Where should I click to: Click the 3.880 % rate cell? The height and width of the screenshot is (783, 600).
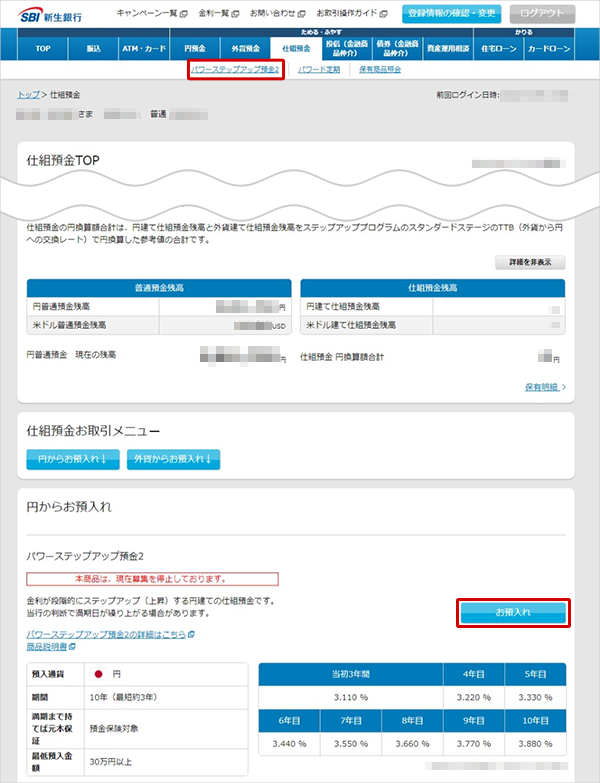click(536, 744)
